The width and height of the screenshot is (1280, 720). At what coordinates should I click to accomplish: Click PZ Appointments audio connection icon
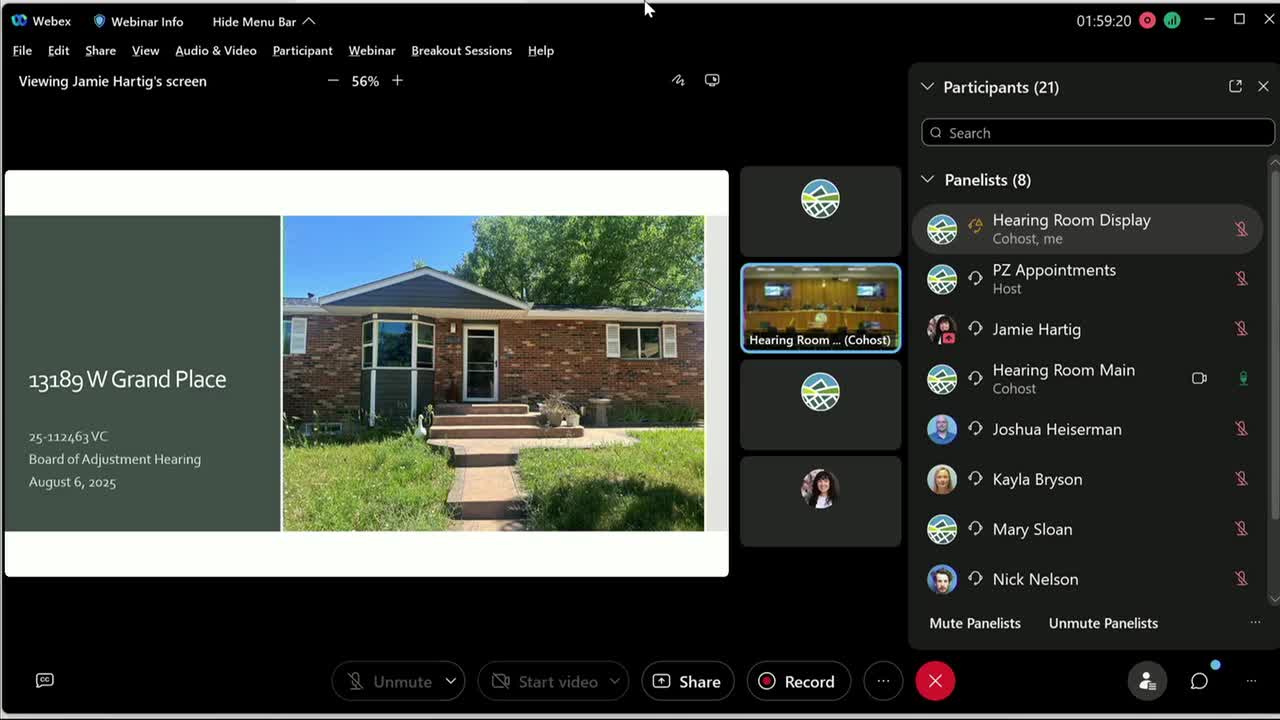coord(975,279)
